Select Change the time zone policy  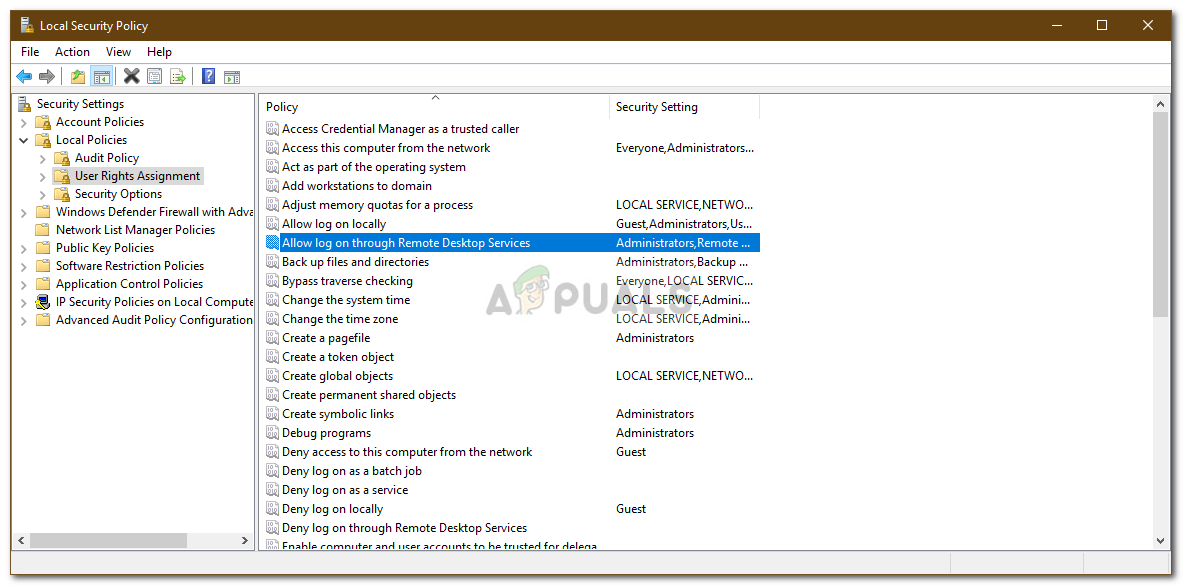point(340,319)
